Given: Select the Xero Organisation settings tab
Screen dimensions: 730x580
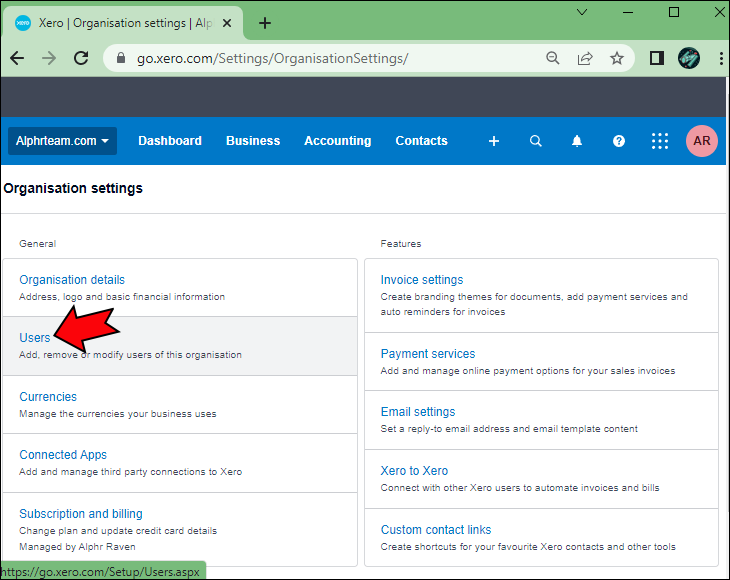Looking at the screenshot, I should 123,23.
